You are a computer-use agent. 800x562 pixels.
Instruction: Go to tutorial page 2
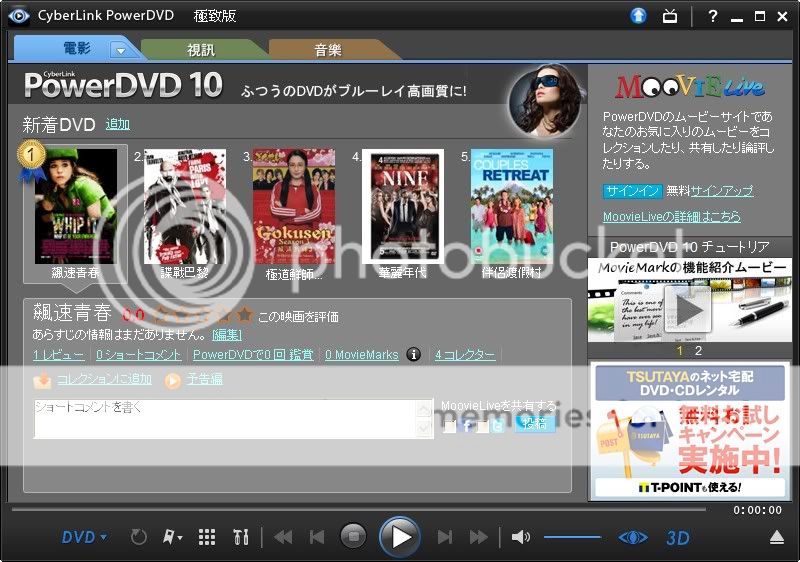point(698,351)
